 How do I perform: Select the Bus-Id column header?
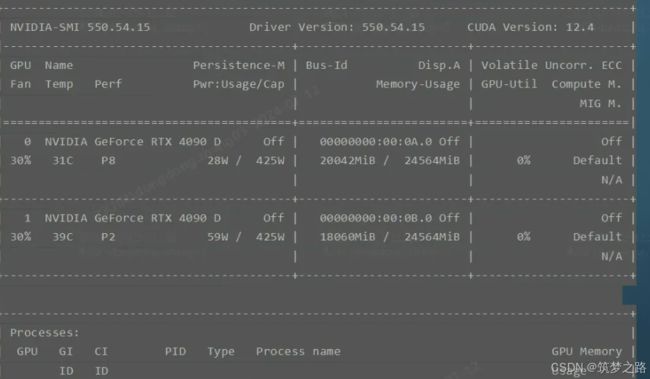(327, 66)
